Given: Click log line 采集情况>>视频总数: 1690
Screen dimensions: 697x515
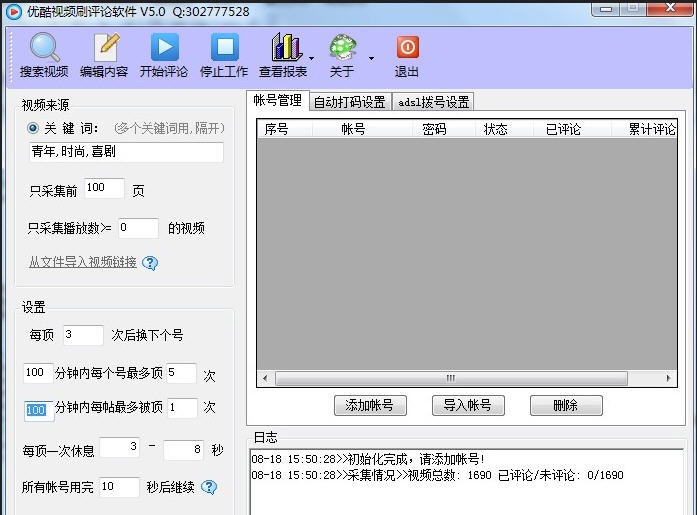Looking at the screenshot, I should [437, 475].
